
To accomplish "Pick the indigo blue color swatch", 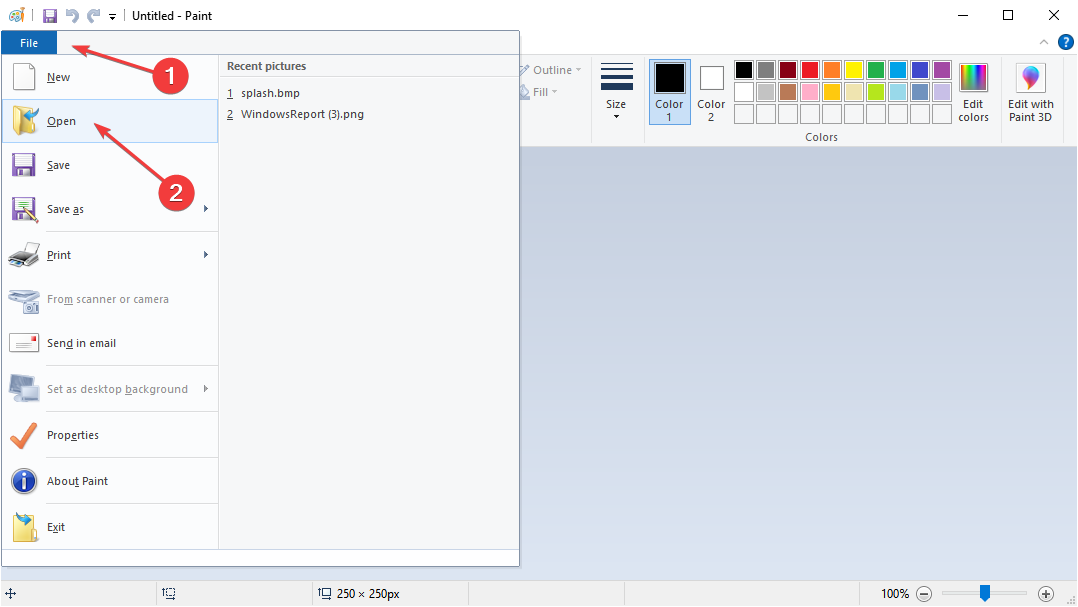I will pos(920,70).
